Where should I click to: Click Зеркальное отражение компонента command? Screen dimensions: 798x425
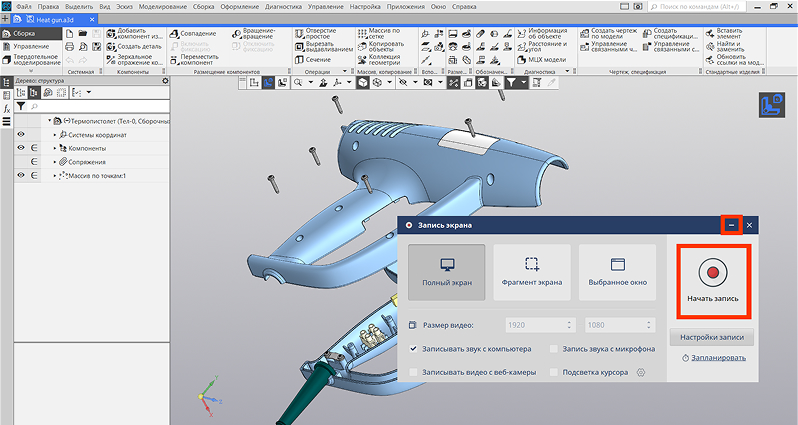click(x=135, y=60)
